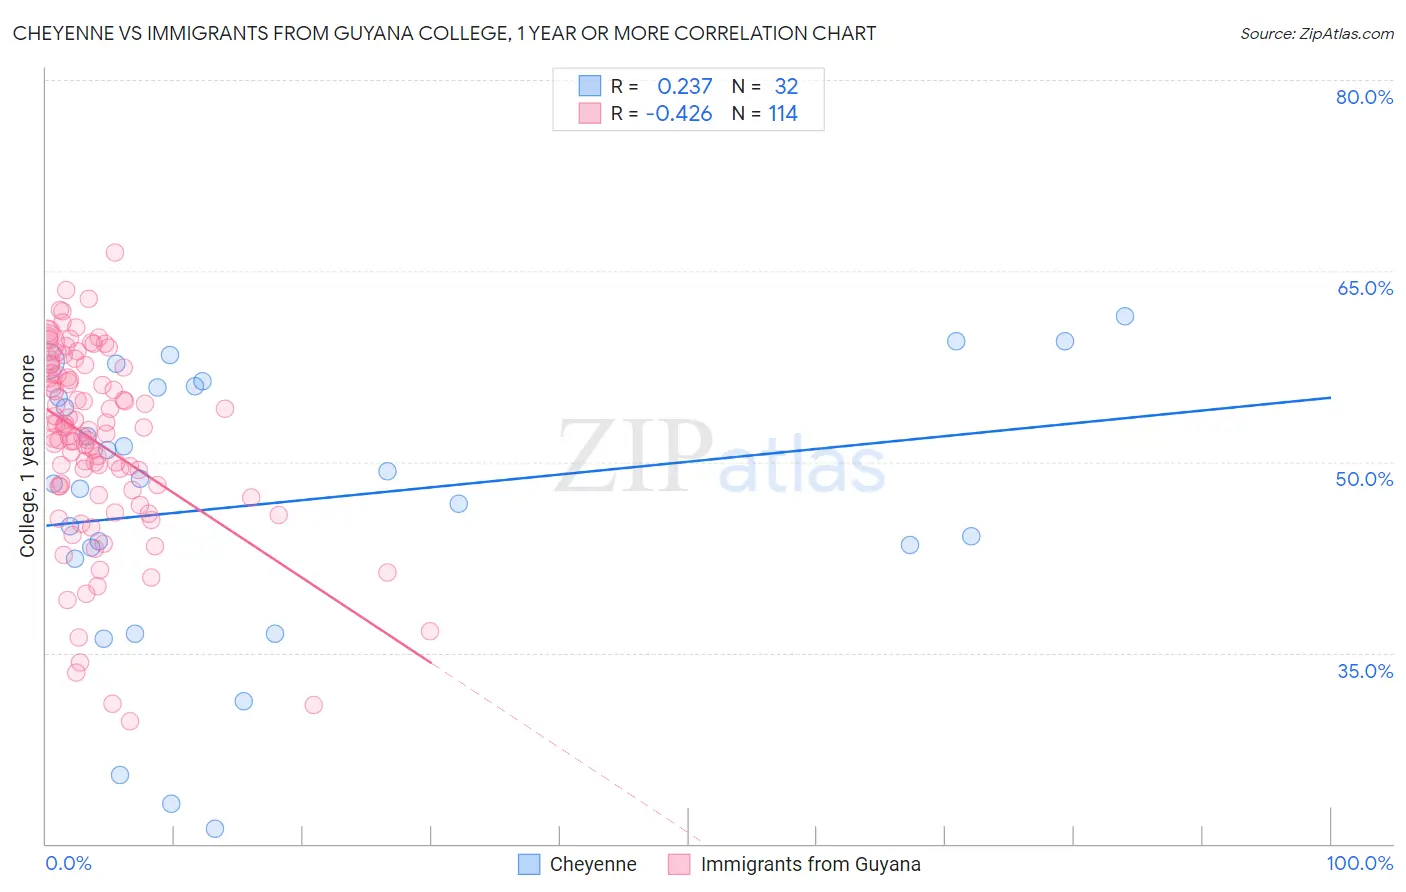The width and height of the screenshot is (1406, 892).
Task: Click the pink swatch in the correlation legend
Action: 590,113
